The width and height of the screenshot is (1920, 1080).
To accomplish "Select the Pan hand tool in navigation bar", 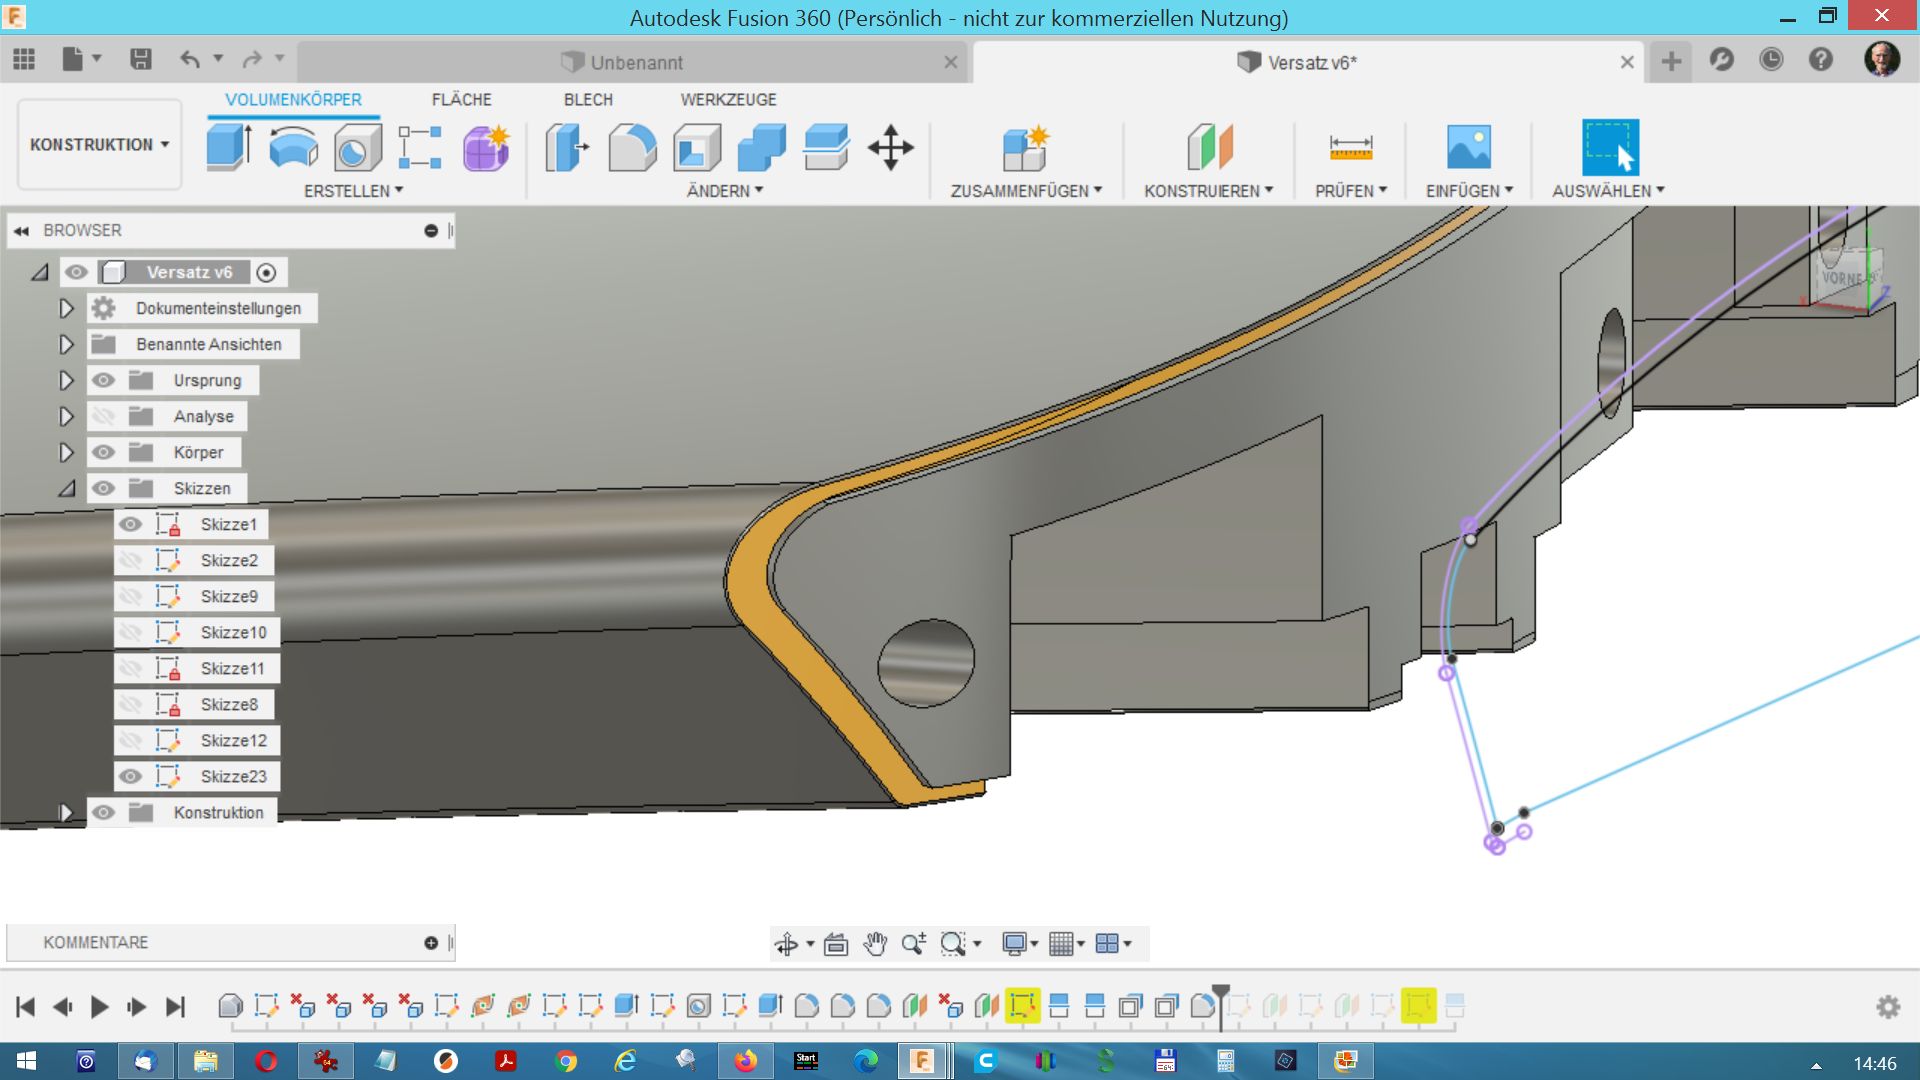I will [x=875, y=943].
